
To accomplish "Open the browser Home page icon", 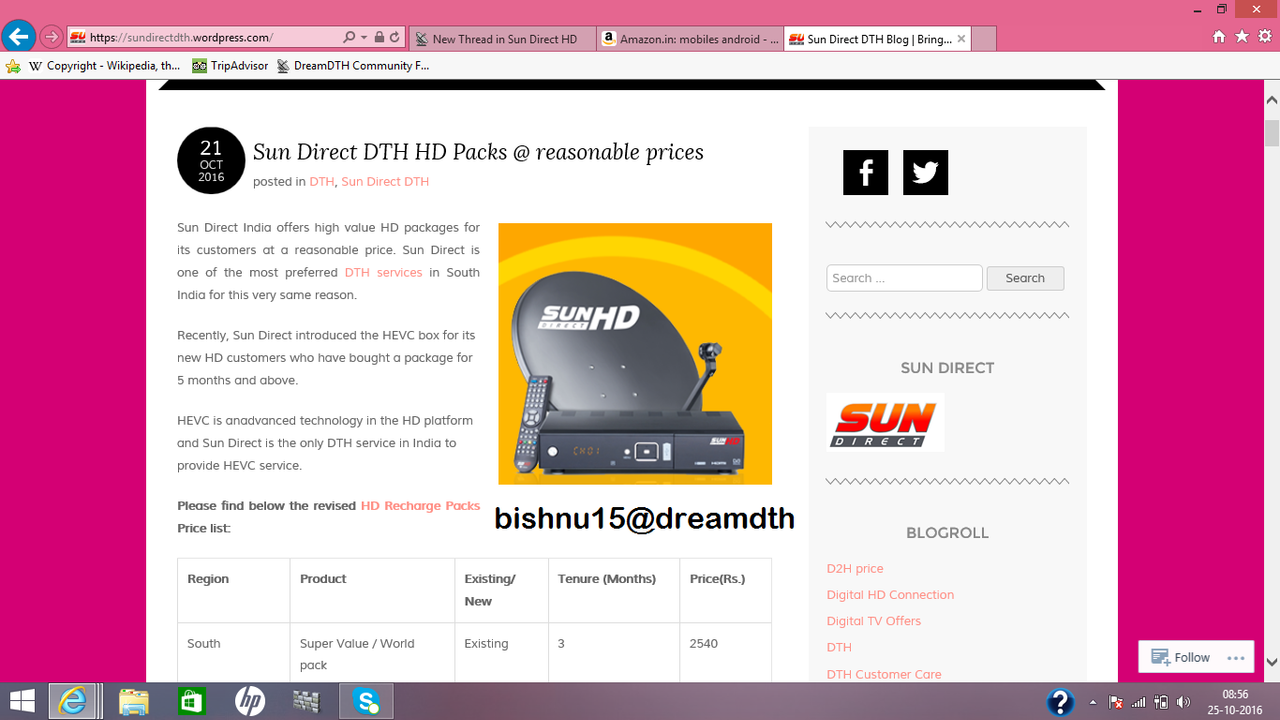I will pos(1218,37).
